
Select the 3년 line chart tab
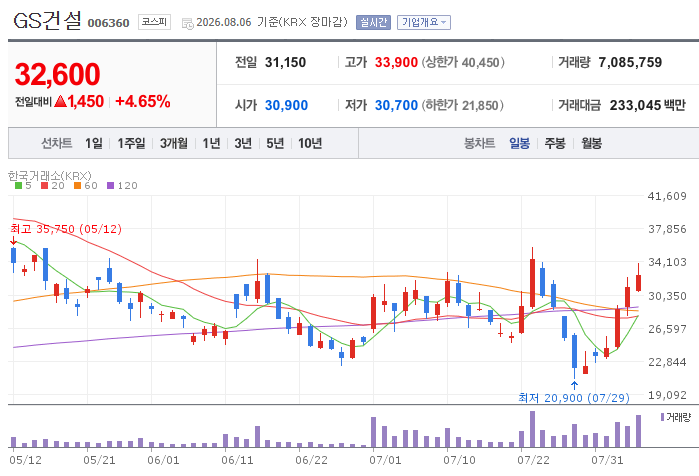243,144
